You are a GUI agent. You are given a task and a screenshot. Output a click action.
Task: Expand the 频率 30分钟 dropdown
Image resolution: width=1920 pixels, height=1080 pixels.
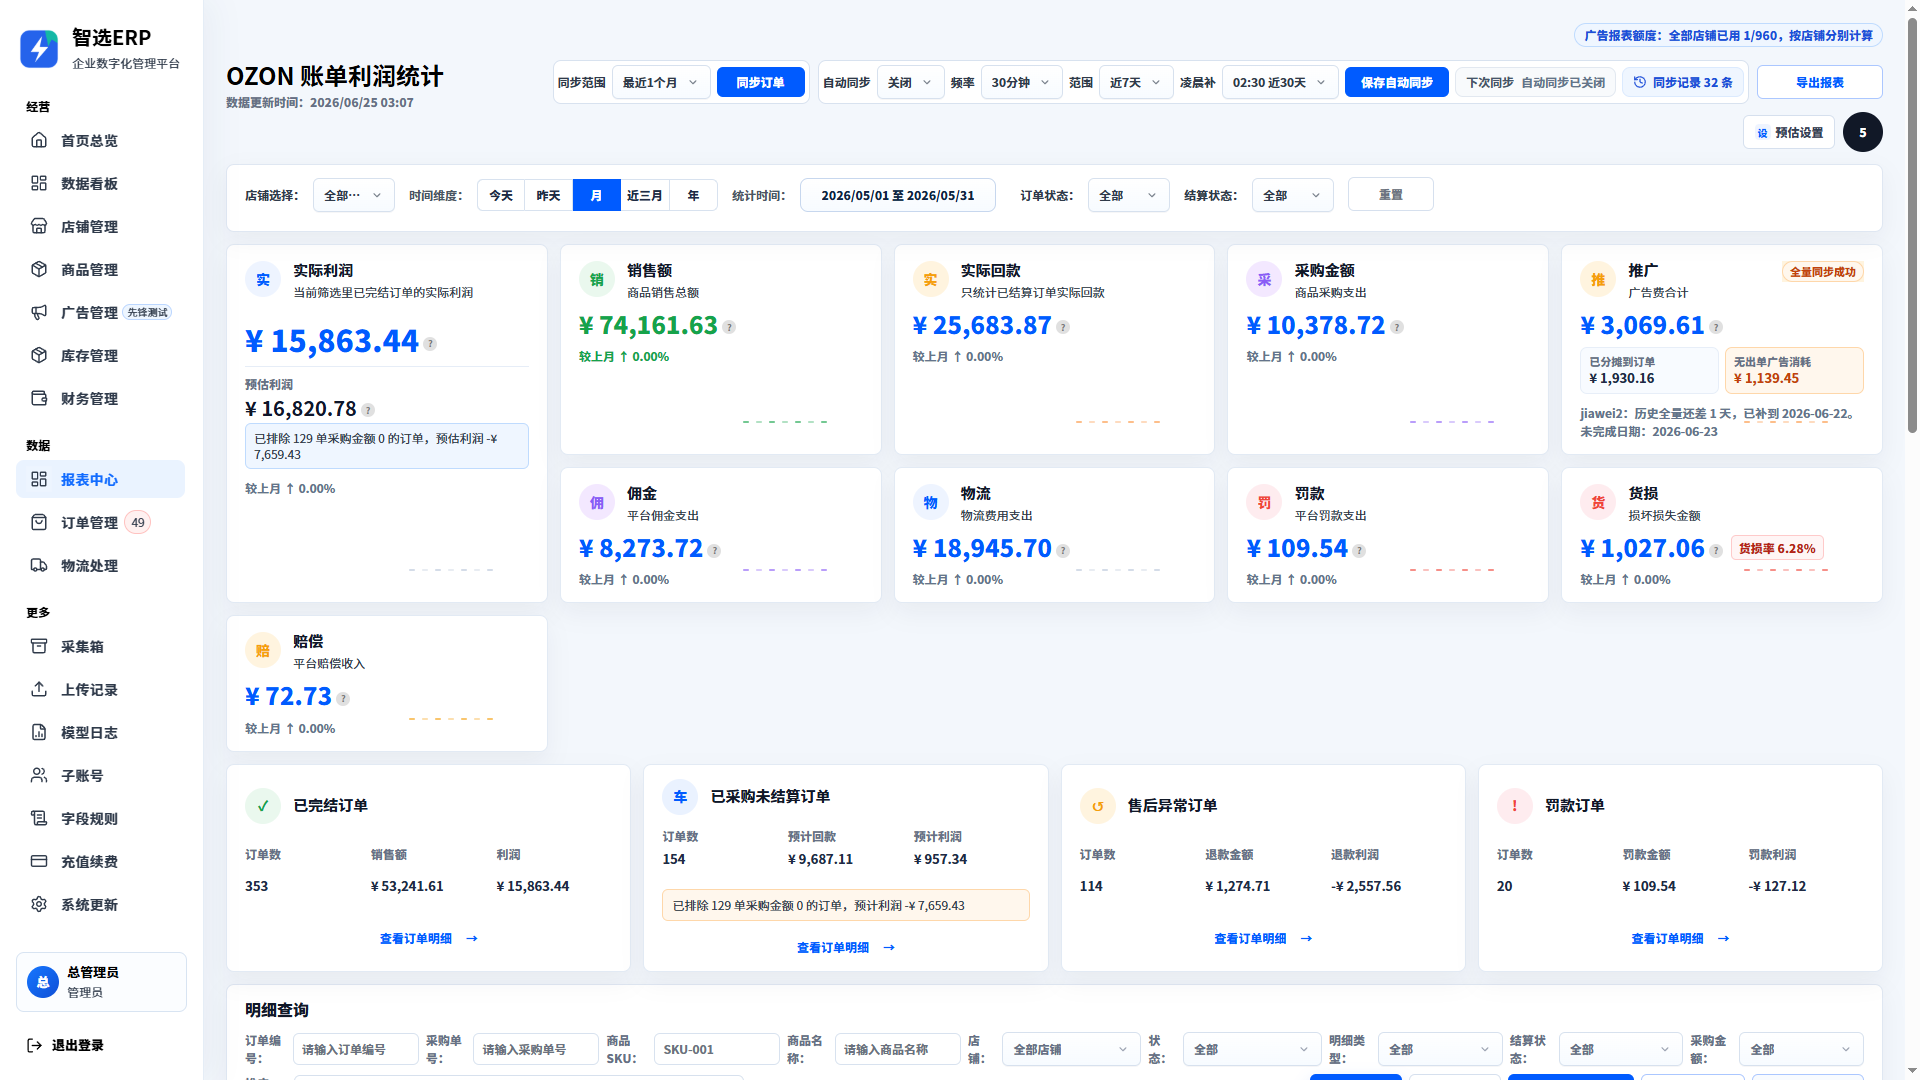(1021, 82)
